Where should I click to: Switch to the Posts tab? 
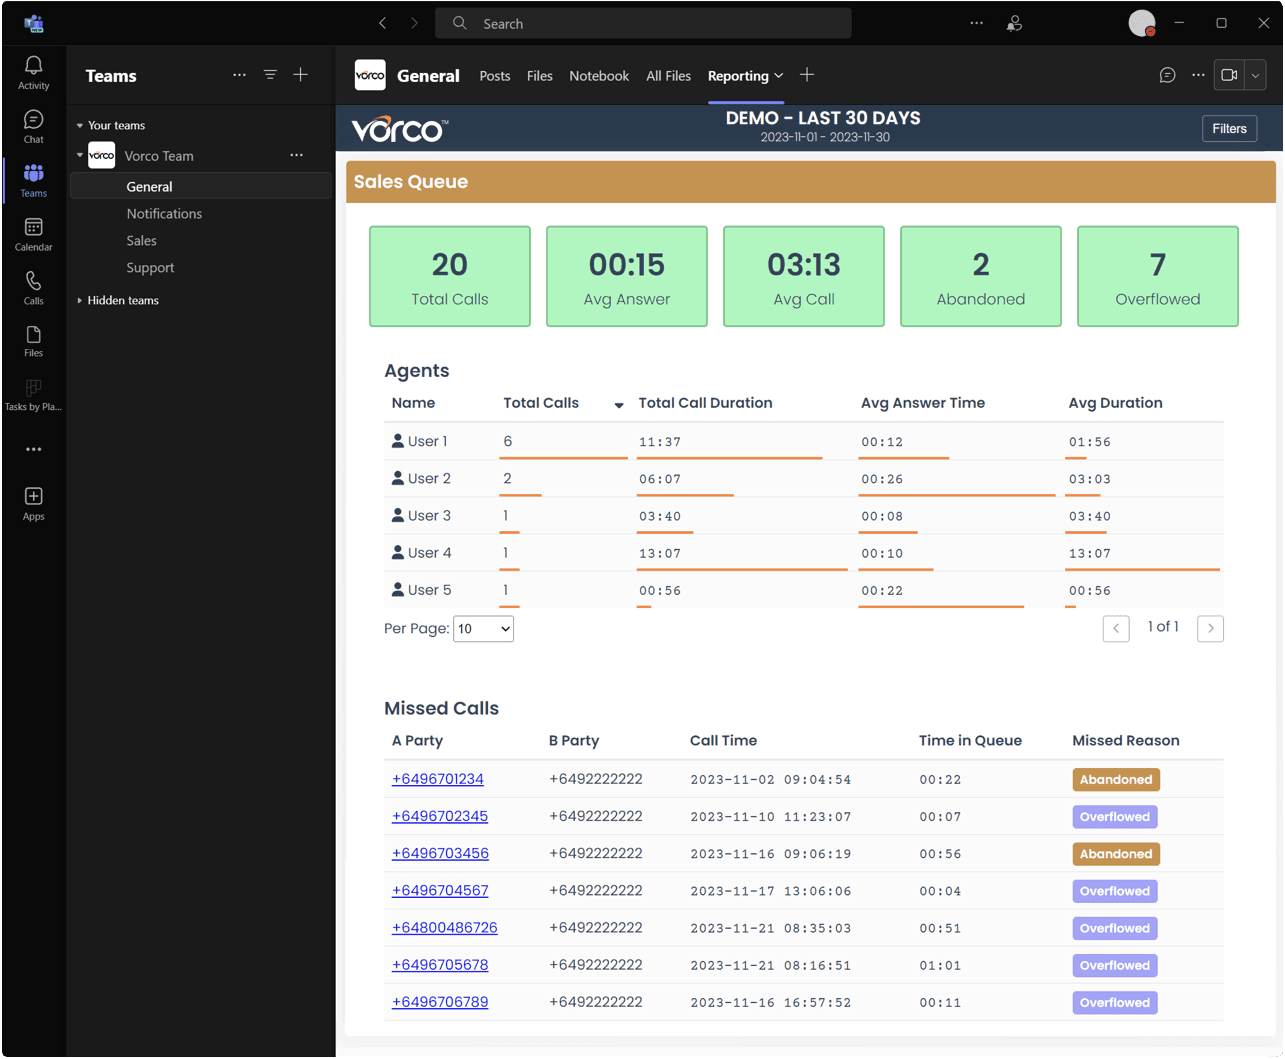coord(494,76)
